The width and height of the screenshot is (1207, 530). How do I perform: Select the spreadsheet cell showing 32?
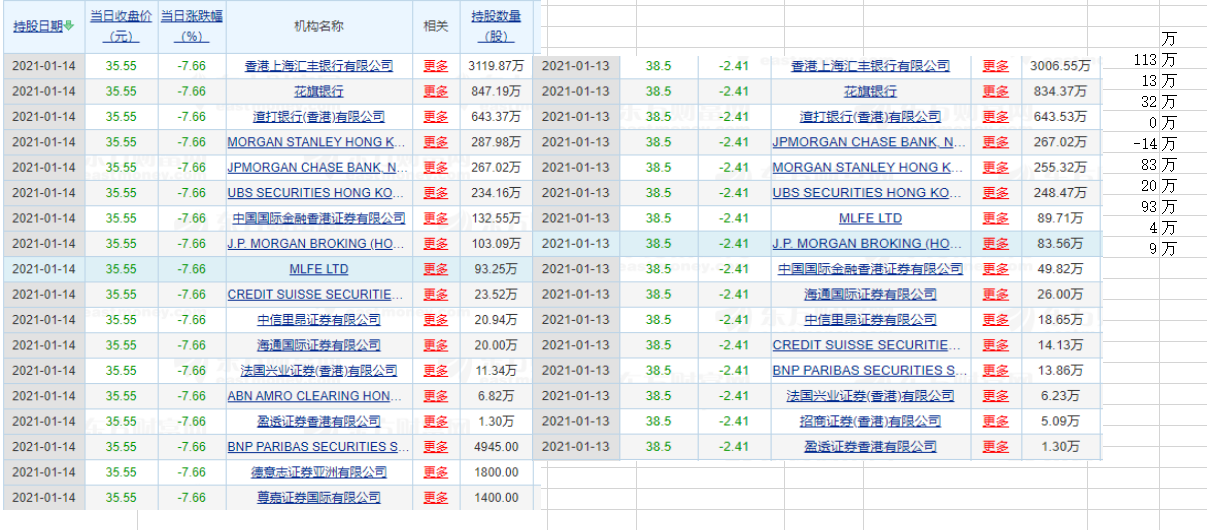click(1147, 101)
